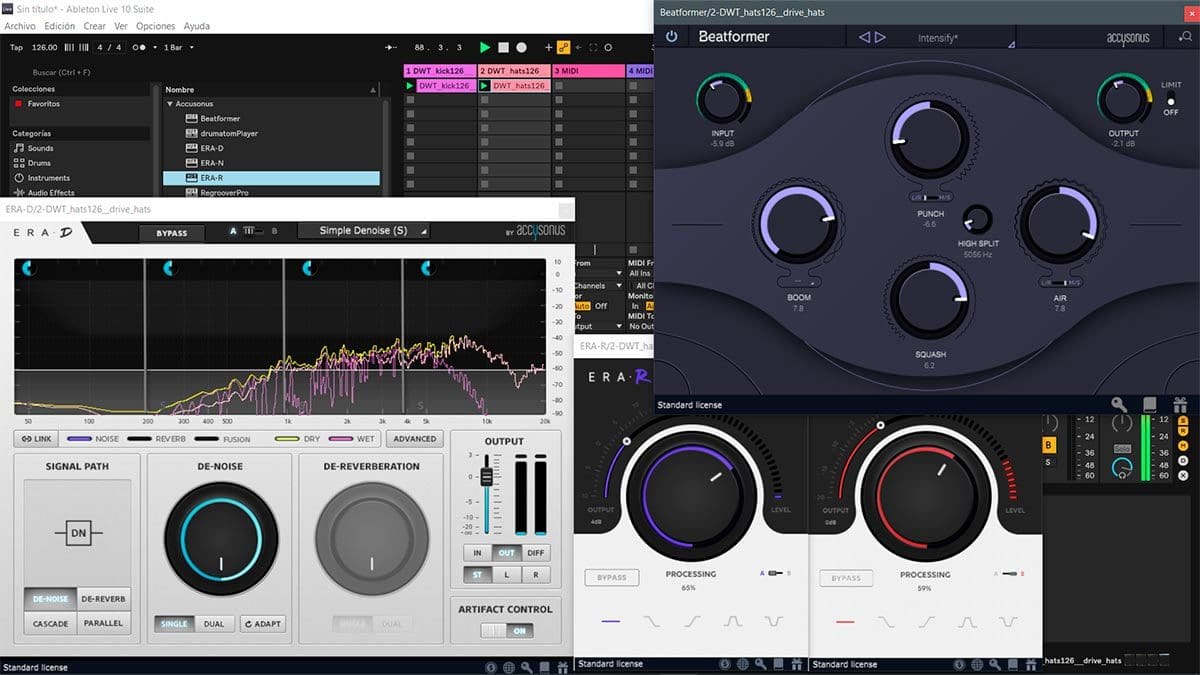Screen dimensions: 1200x675
Task: Collapse the Accusonus folder
Action: click(x=170, y=104)
